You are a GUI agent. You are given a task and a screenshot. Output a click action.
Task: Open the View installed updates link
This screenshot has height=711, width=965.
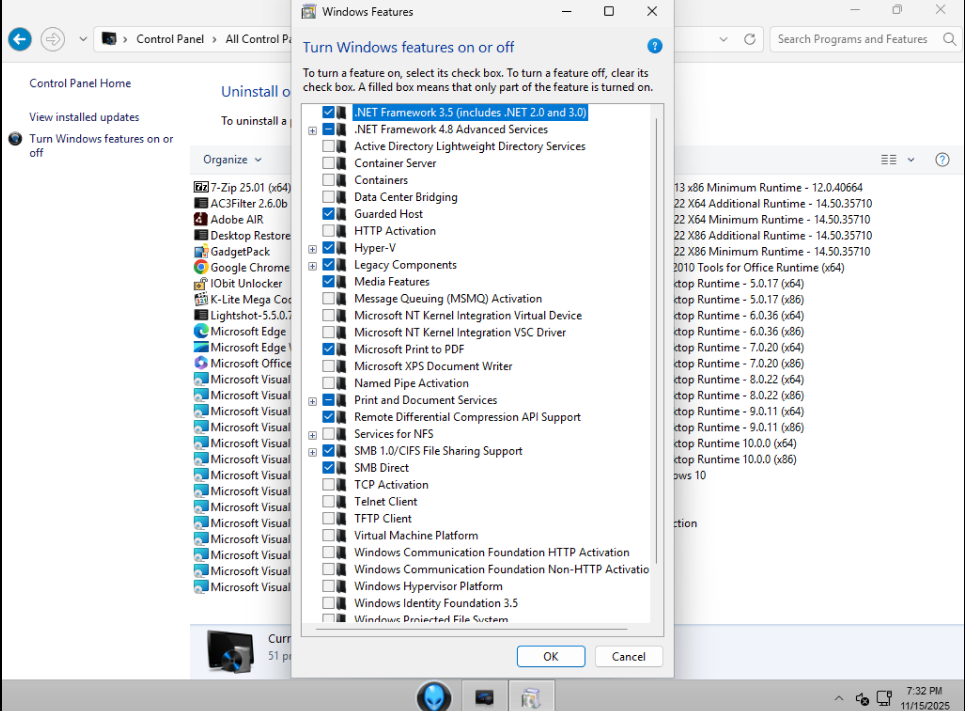[x=84, y=117]
